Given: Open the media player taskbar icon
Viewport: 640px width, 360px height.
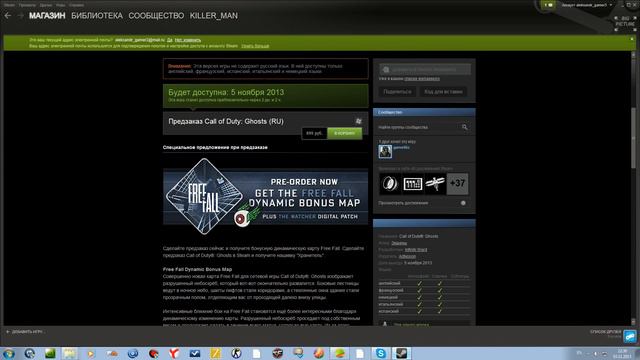Looking at the screenshot, I should (x=91, y=353).
